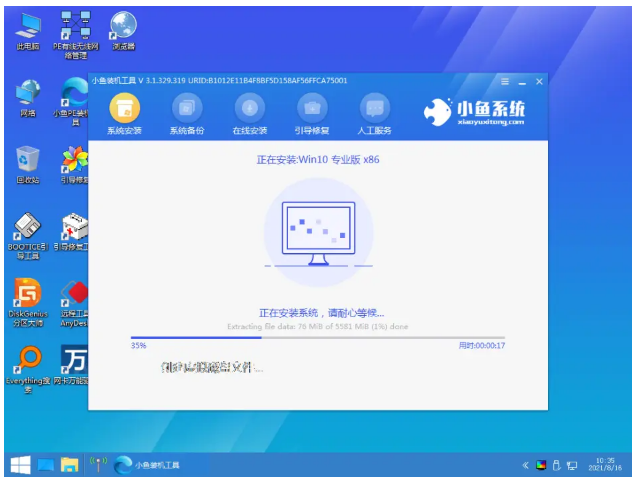The height and width of the screenshot is (483, 639).
Task: Open the 系统备份 tab icon
Action: (x=187, y=108)
